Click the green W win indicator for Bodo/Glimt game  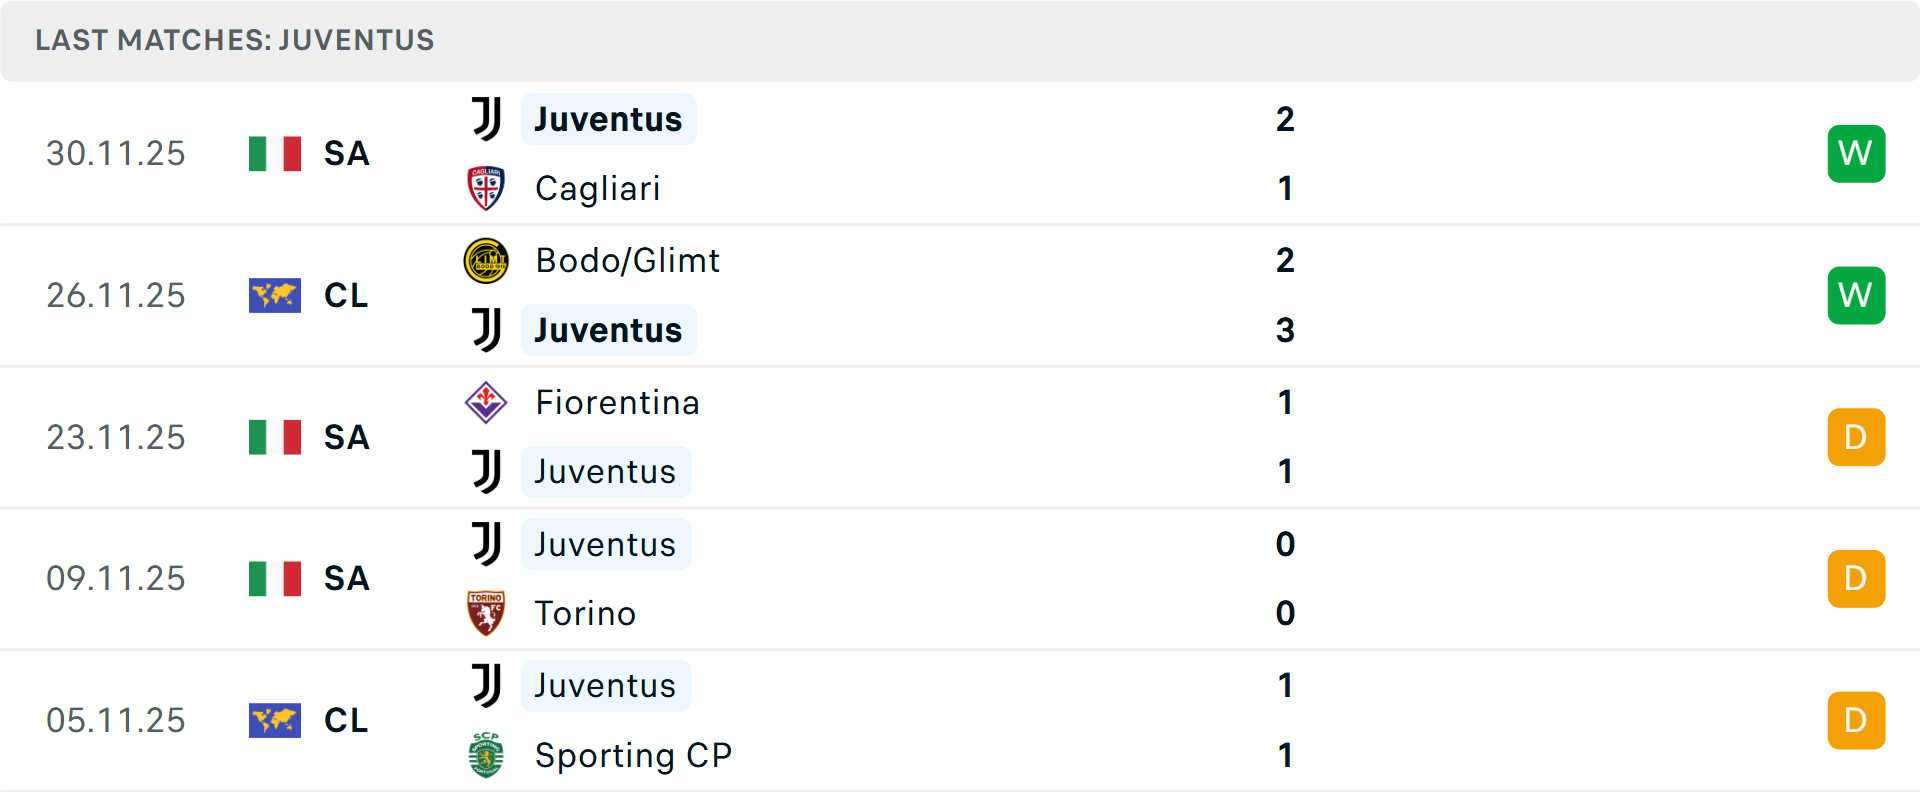point(1856,295)
